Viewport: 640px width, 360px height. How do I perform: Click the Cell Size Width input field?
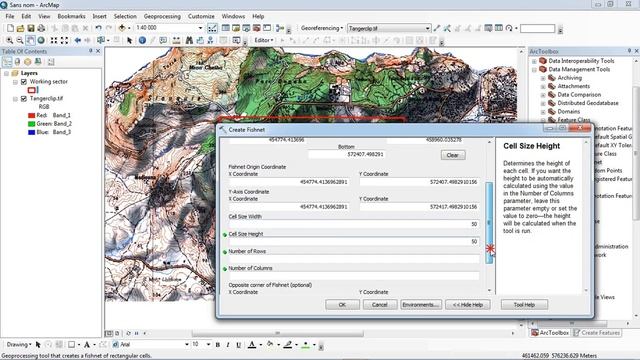click(354, 224)
